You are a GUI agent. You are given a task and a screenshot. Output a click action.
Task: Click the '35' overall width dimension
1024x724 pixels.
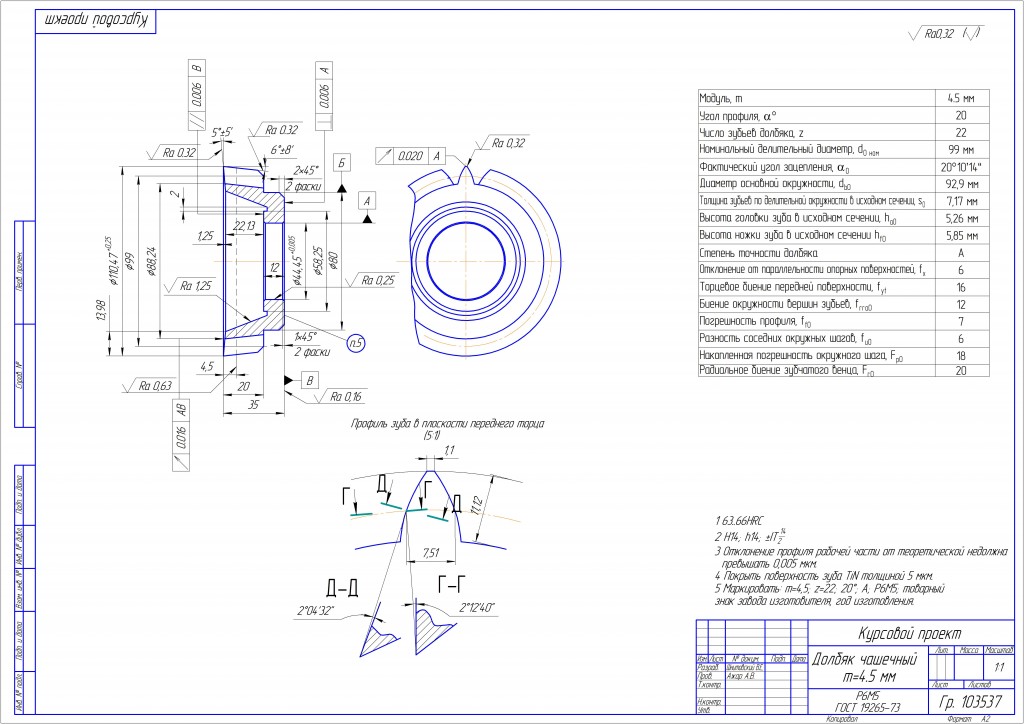[x=254, y=405]
